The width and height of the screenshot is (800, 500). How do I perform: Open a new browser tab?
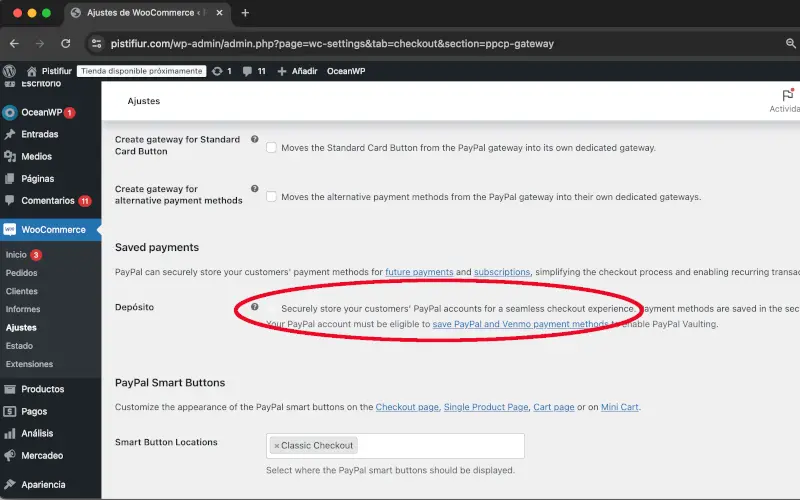tap(245, 13)
